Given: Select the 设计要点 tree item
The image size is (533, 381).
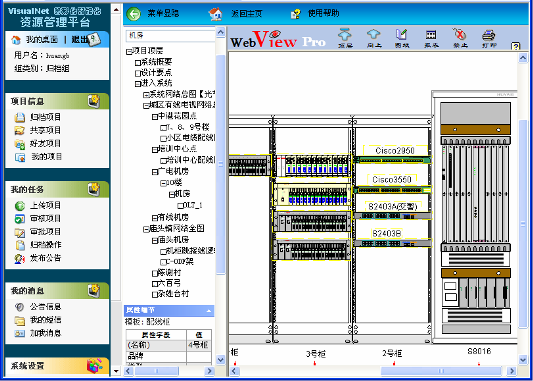Looking at the screenshot, I should click(156, 73).
